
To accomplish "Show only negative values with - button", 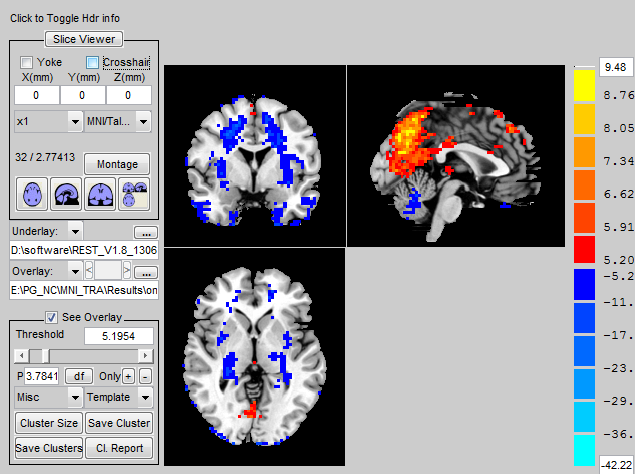I will point(145,376).
